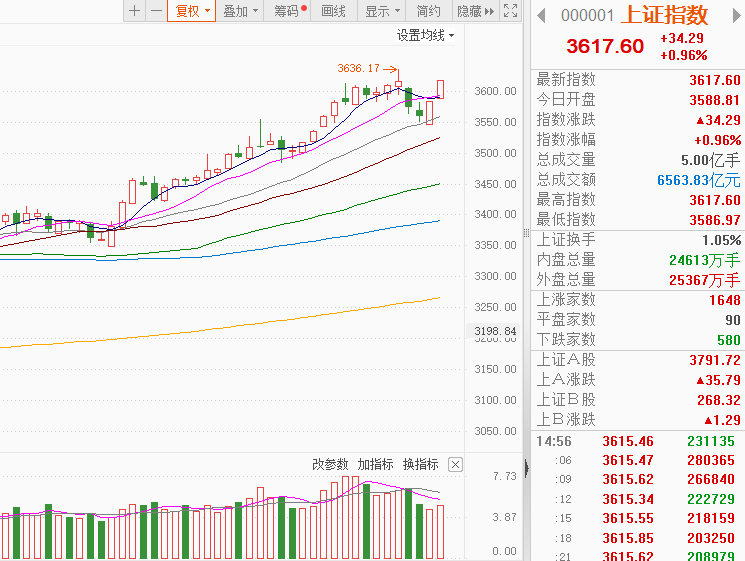Click the tick volume 231135
Viewport: 745px width, 561px height.
coord(710,441)
